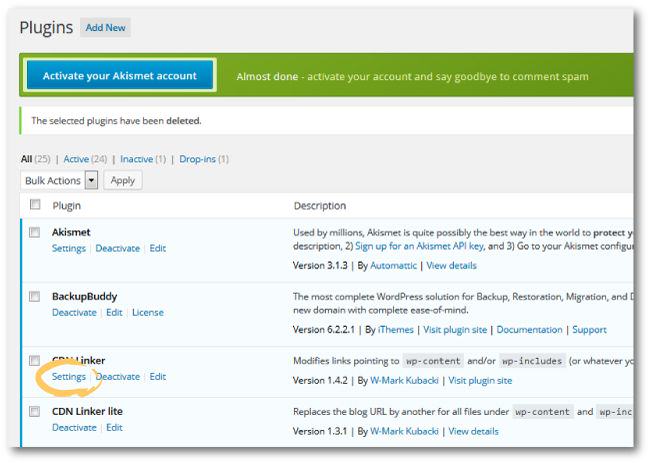Edit the CDN Linker plugin
Screen dimensions: 650x463
point(158,377)
